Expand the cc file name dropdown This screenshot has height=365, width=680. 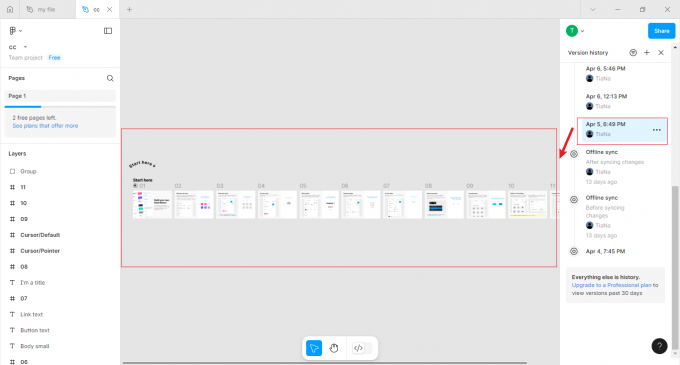point(25,47)
